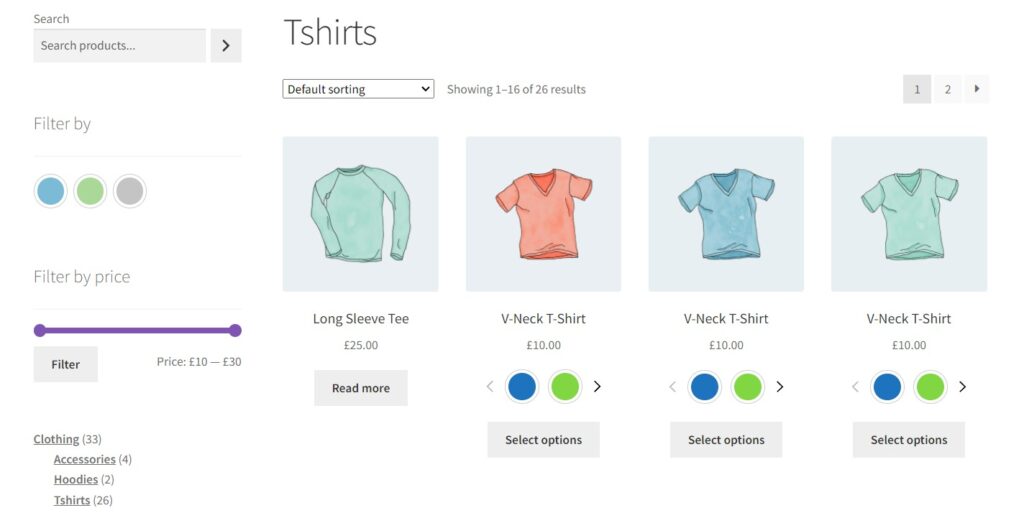Screen dimensions: 1024x513
Task: Click the search submit arrow button
Action: click(226, 45)
